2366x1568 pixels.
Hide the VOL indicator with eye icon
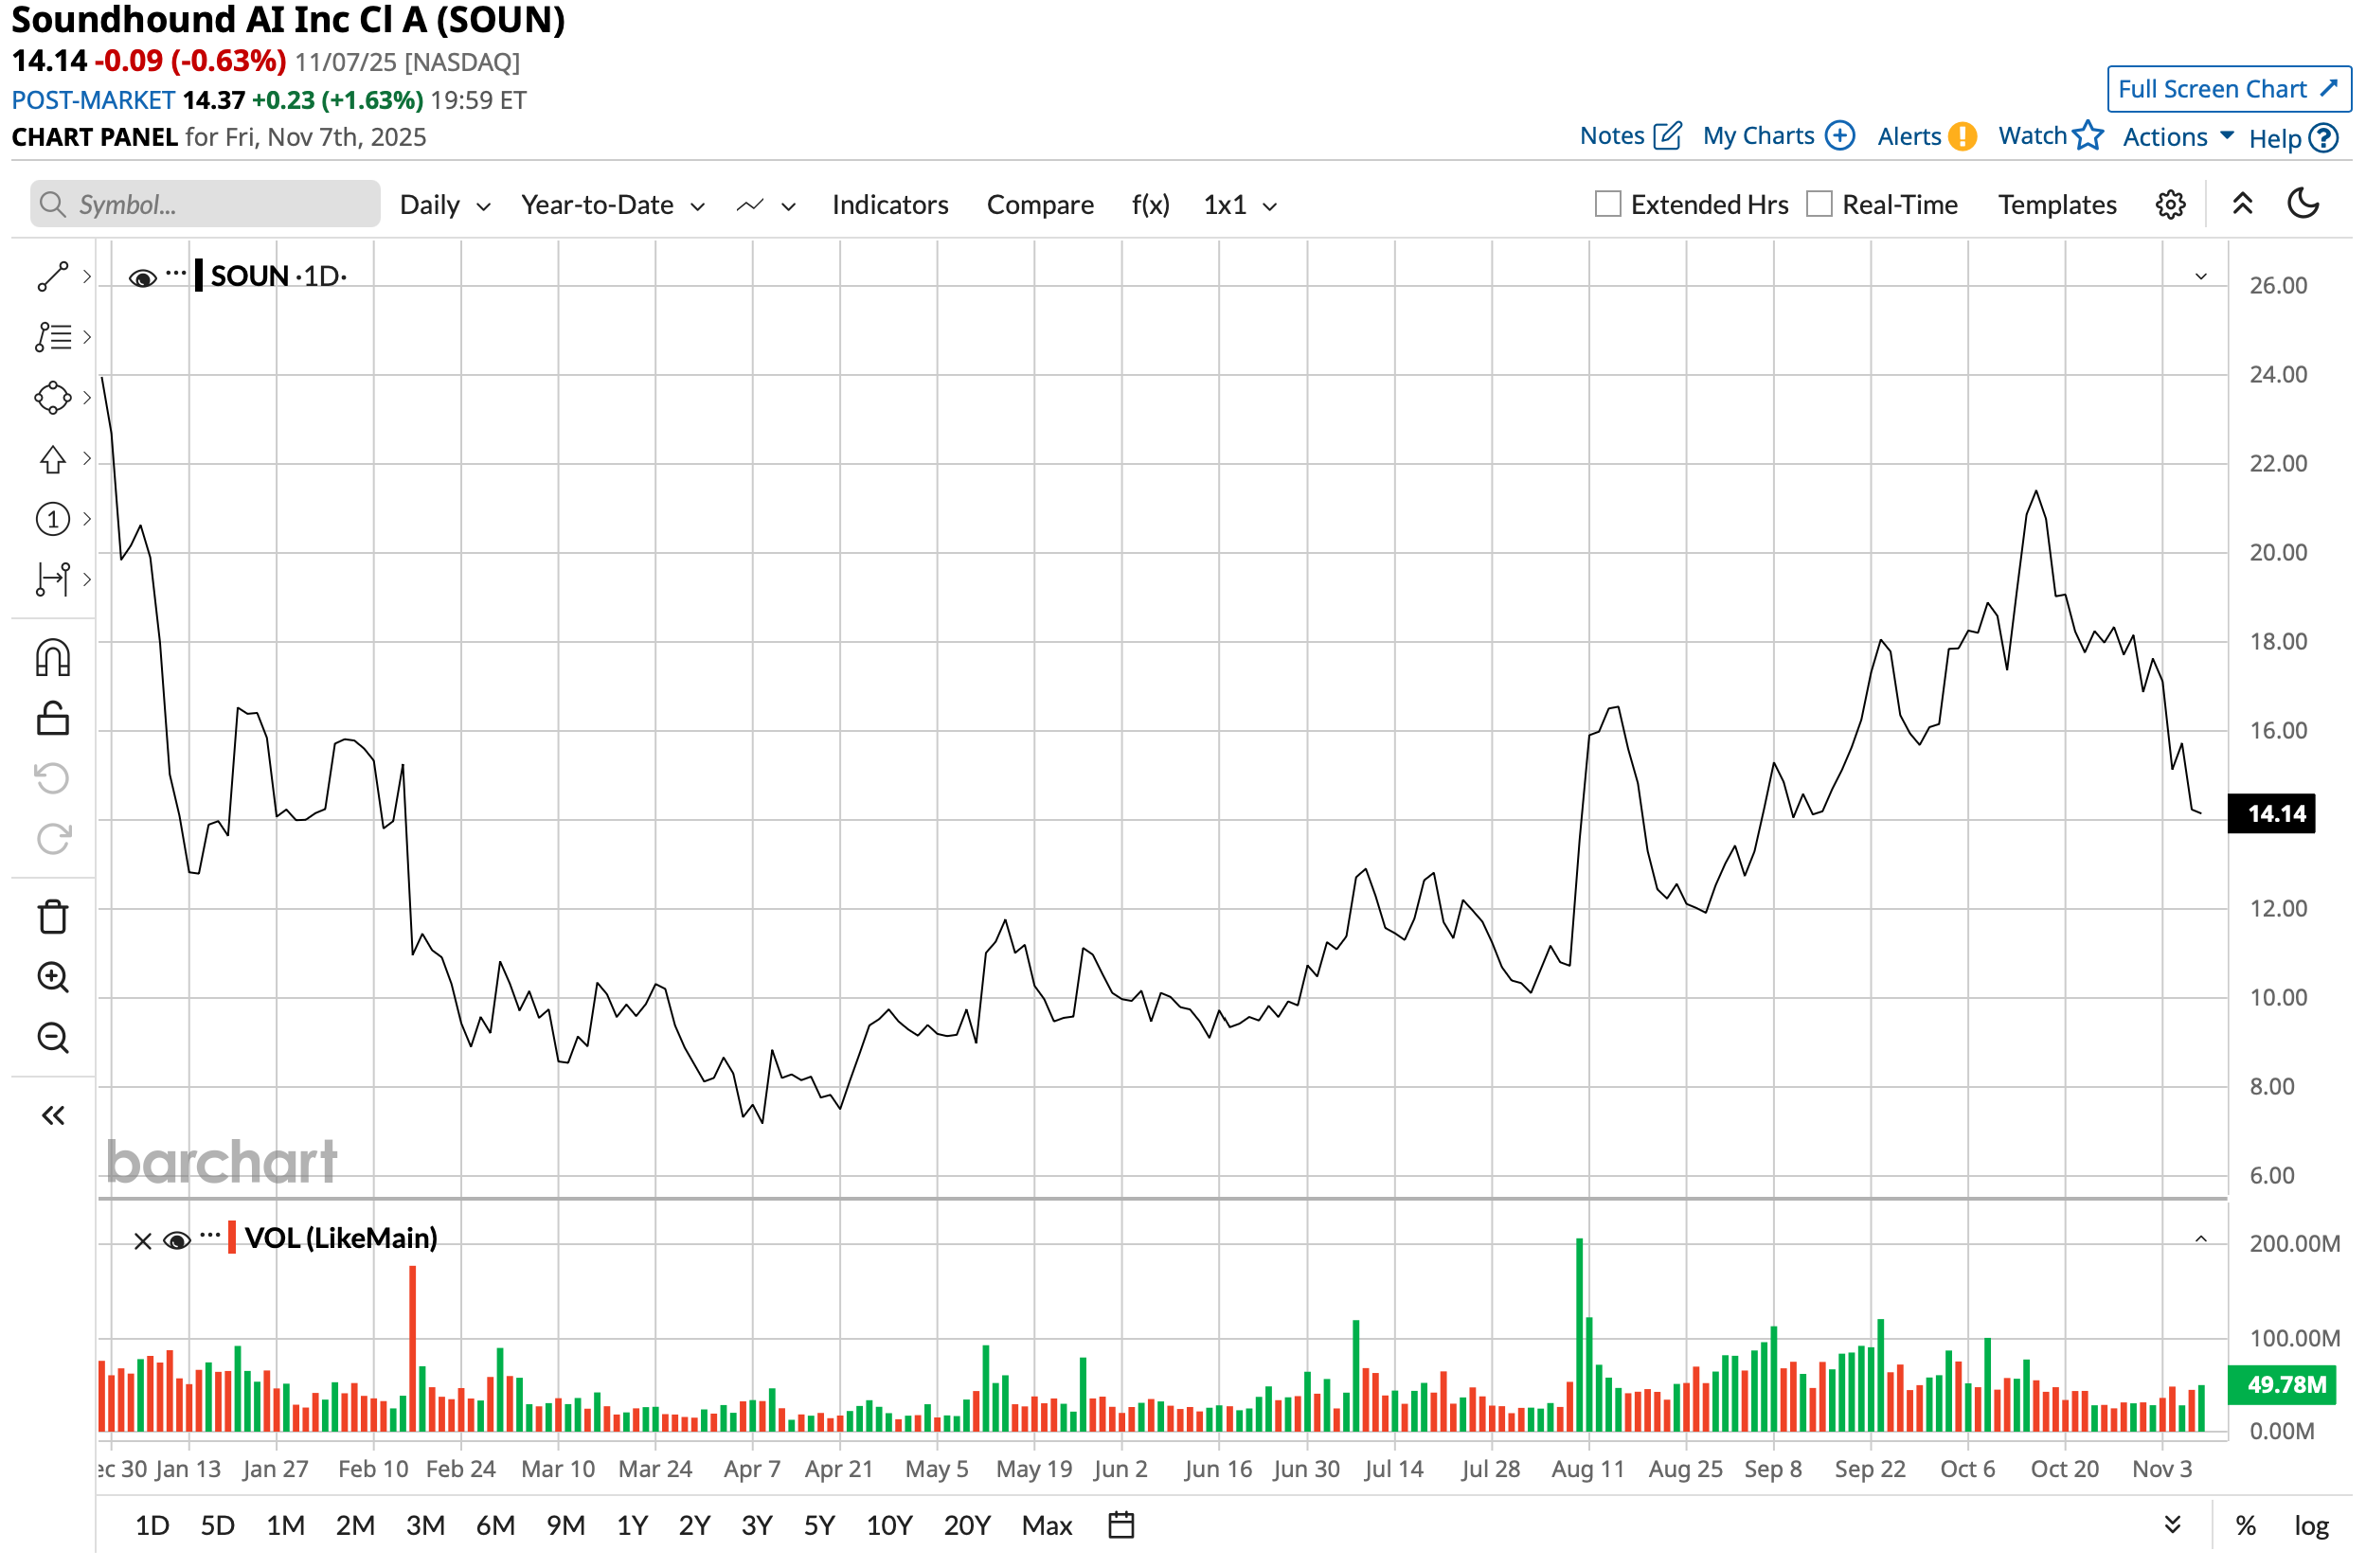coord(177,1242)
